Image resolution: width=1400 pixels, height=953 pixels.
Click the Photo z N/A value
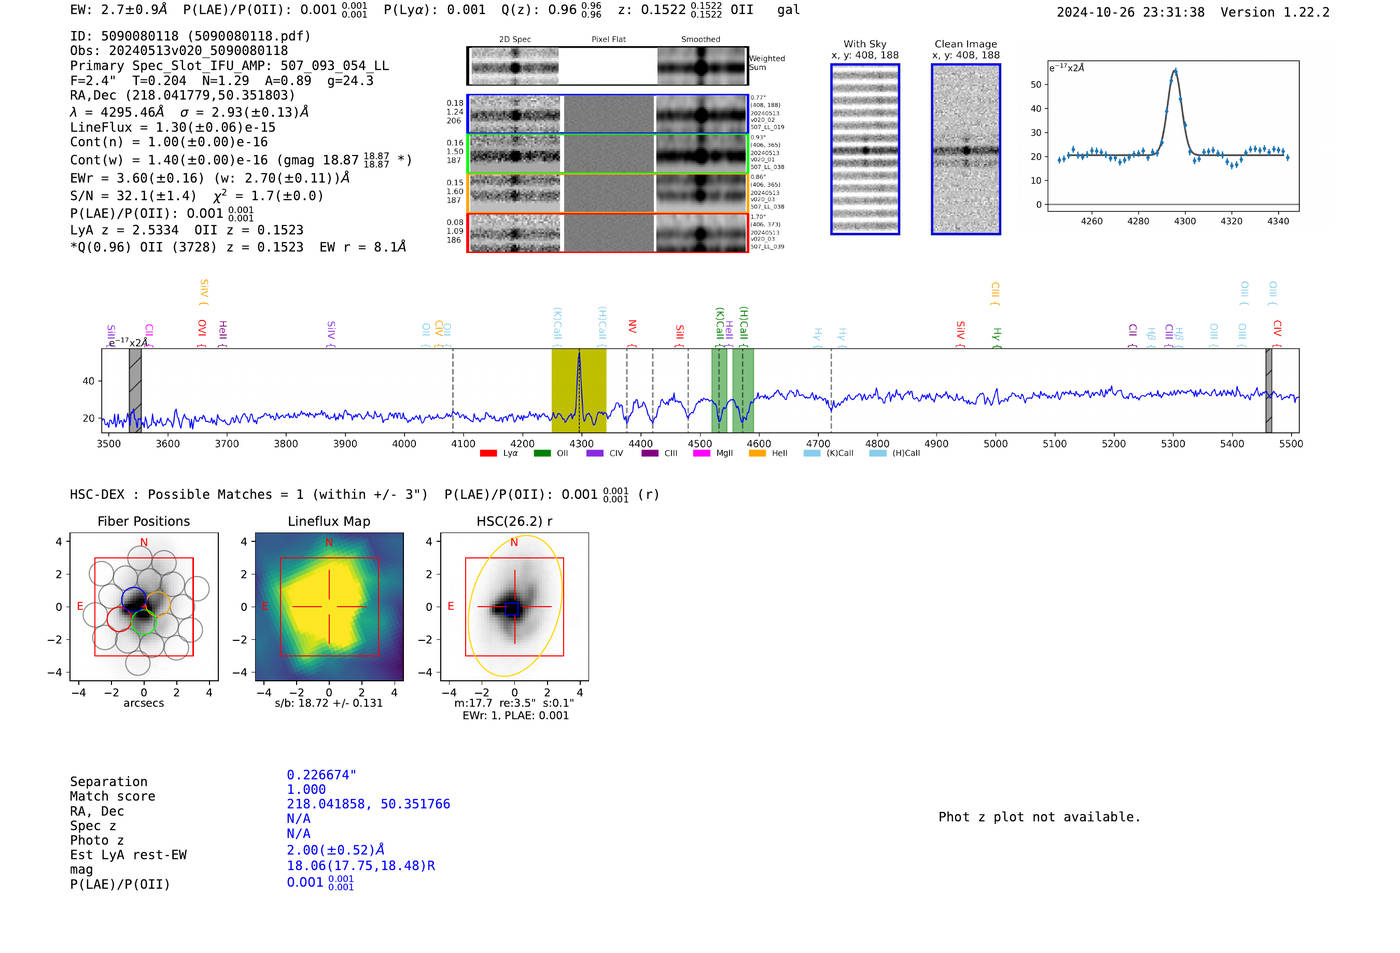click(298, 833)
